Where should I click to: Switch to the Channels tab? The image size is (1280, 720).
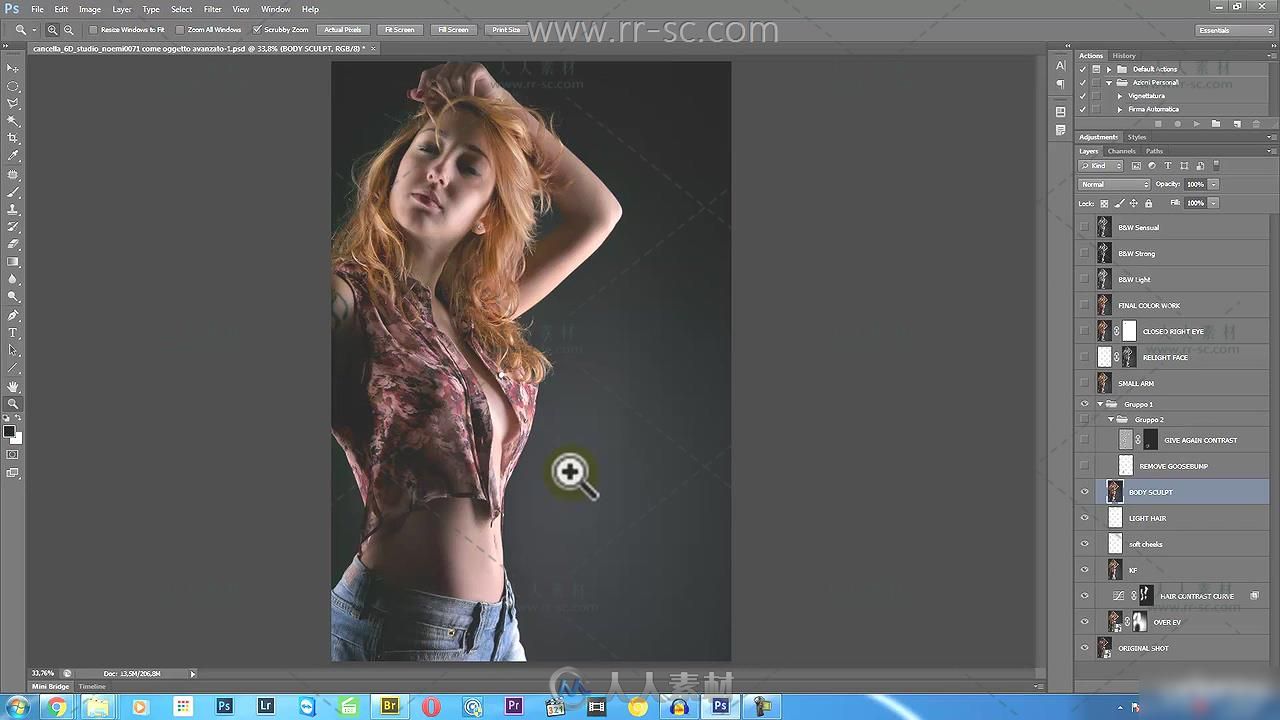(1121, 151)
